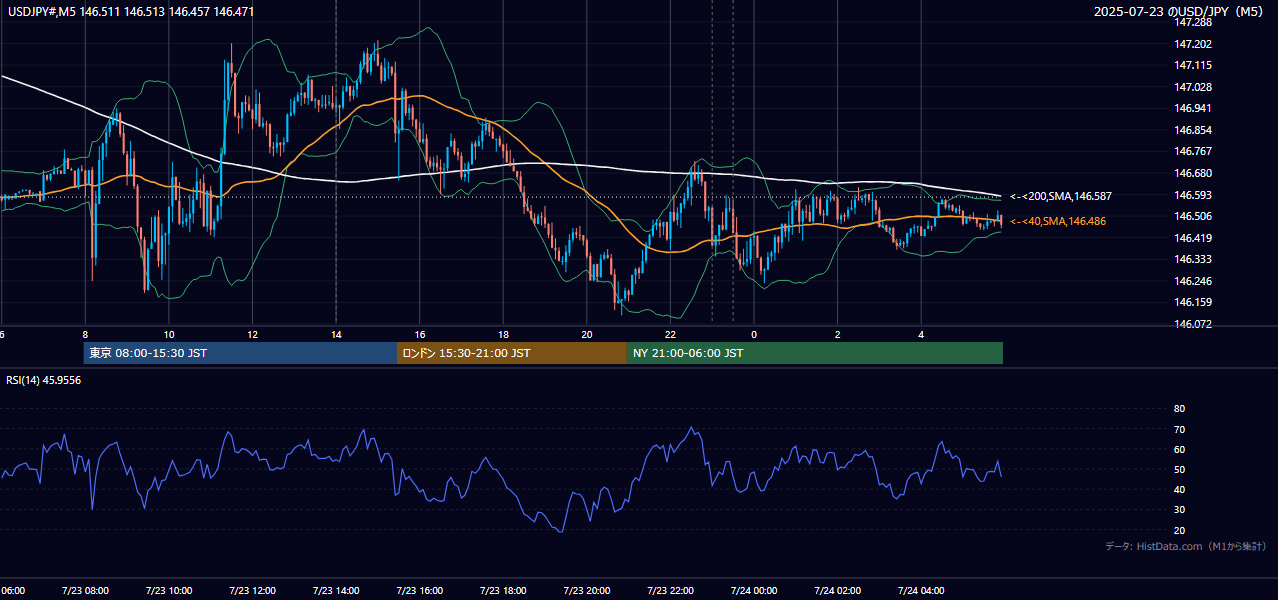Click hour tick 22 on price chart axis
The height and width of the screenshot is (600, 1278).
670,334
